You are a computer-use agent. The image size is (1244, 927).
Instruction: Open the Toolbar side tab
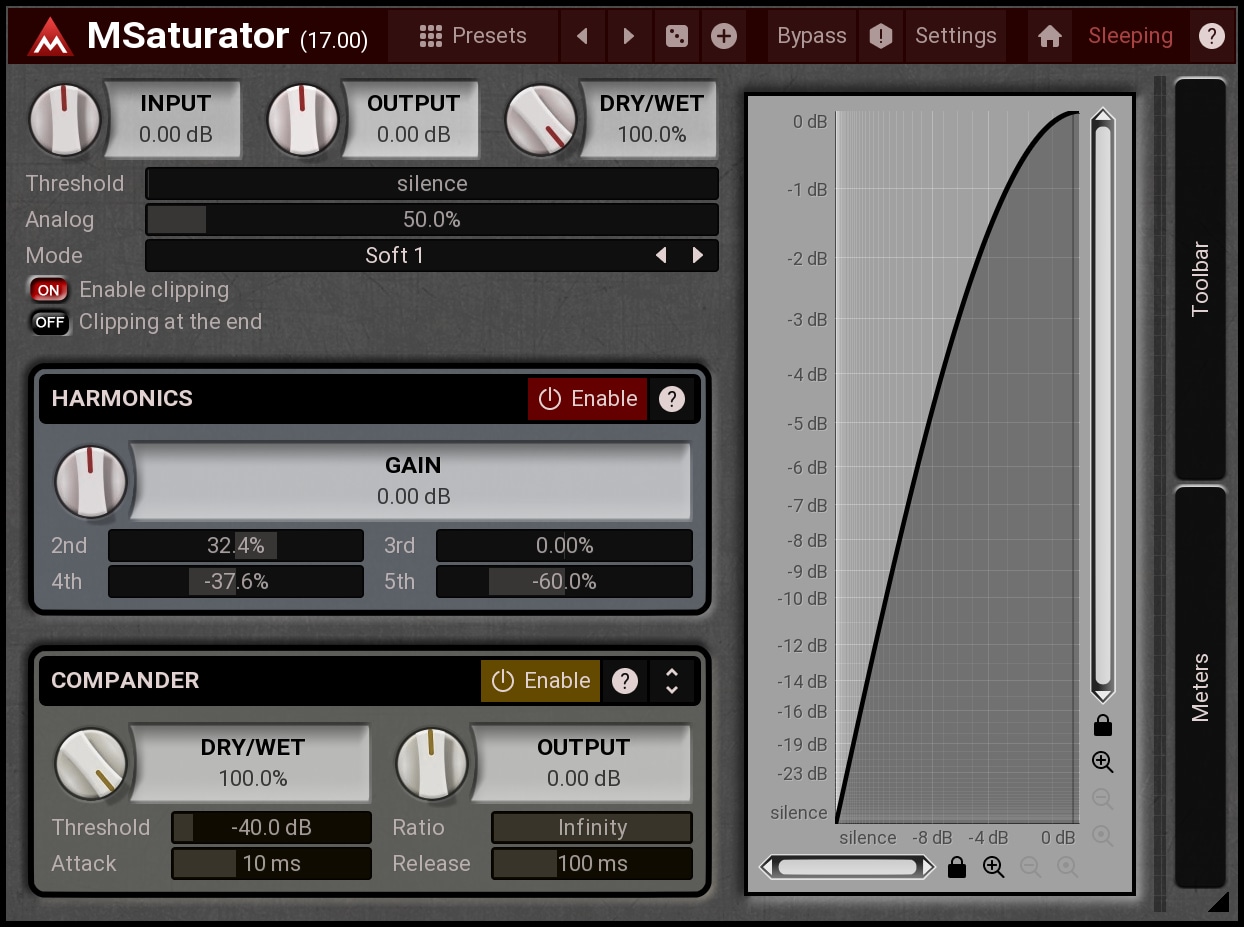tap(1200, 279)
